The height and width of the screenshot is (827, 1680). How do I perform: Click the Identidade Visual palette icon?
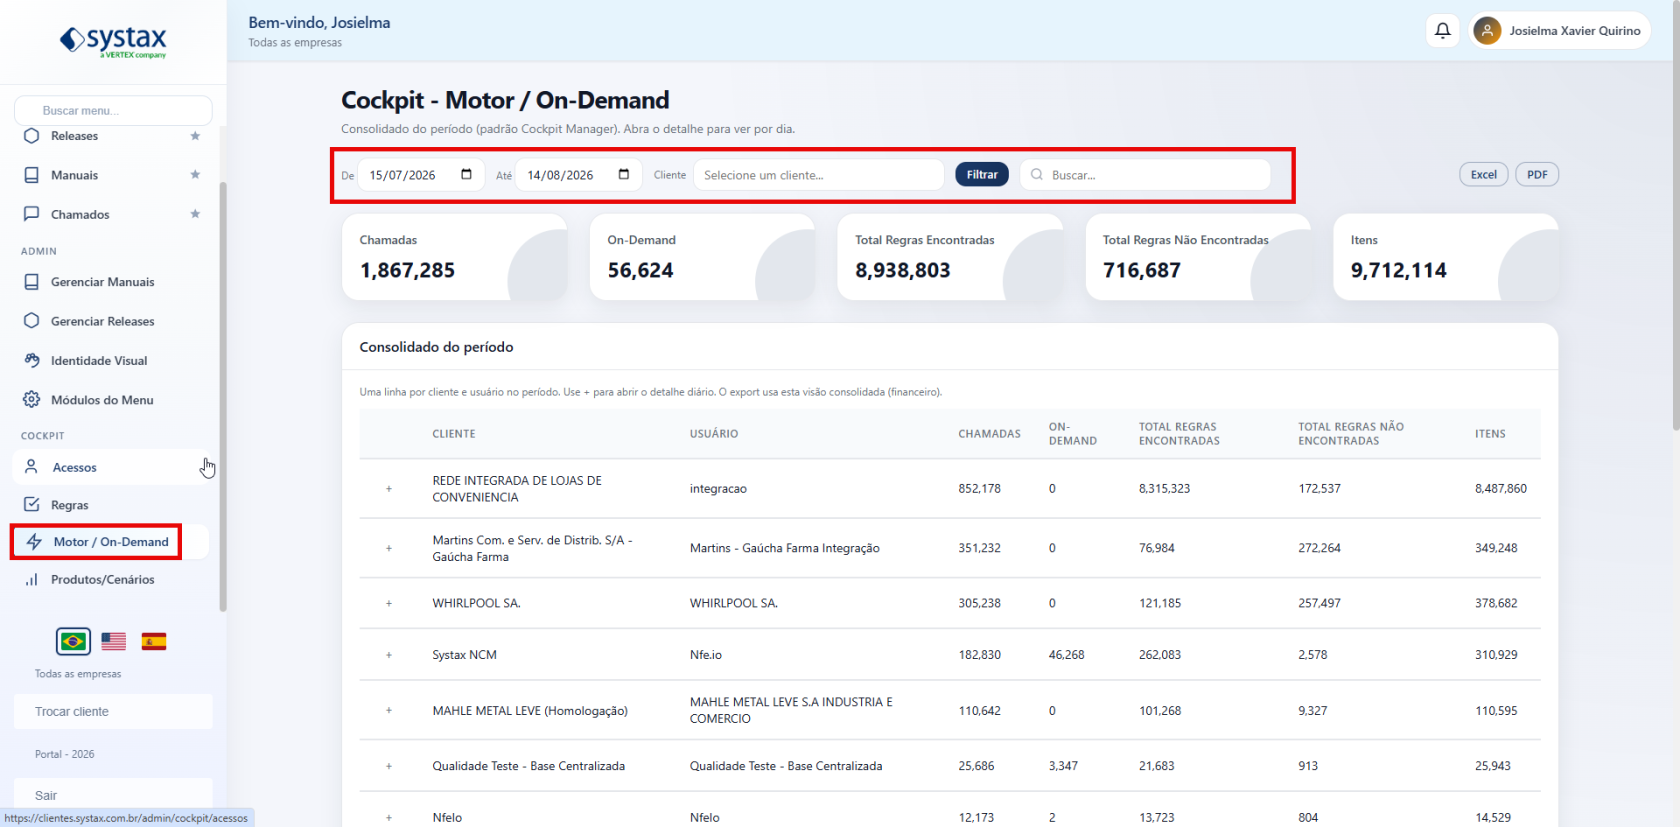[31, 360]
